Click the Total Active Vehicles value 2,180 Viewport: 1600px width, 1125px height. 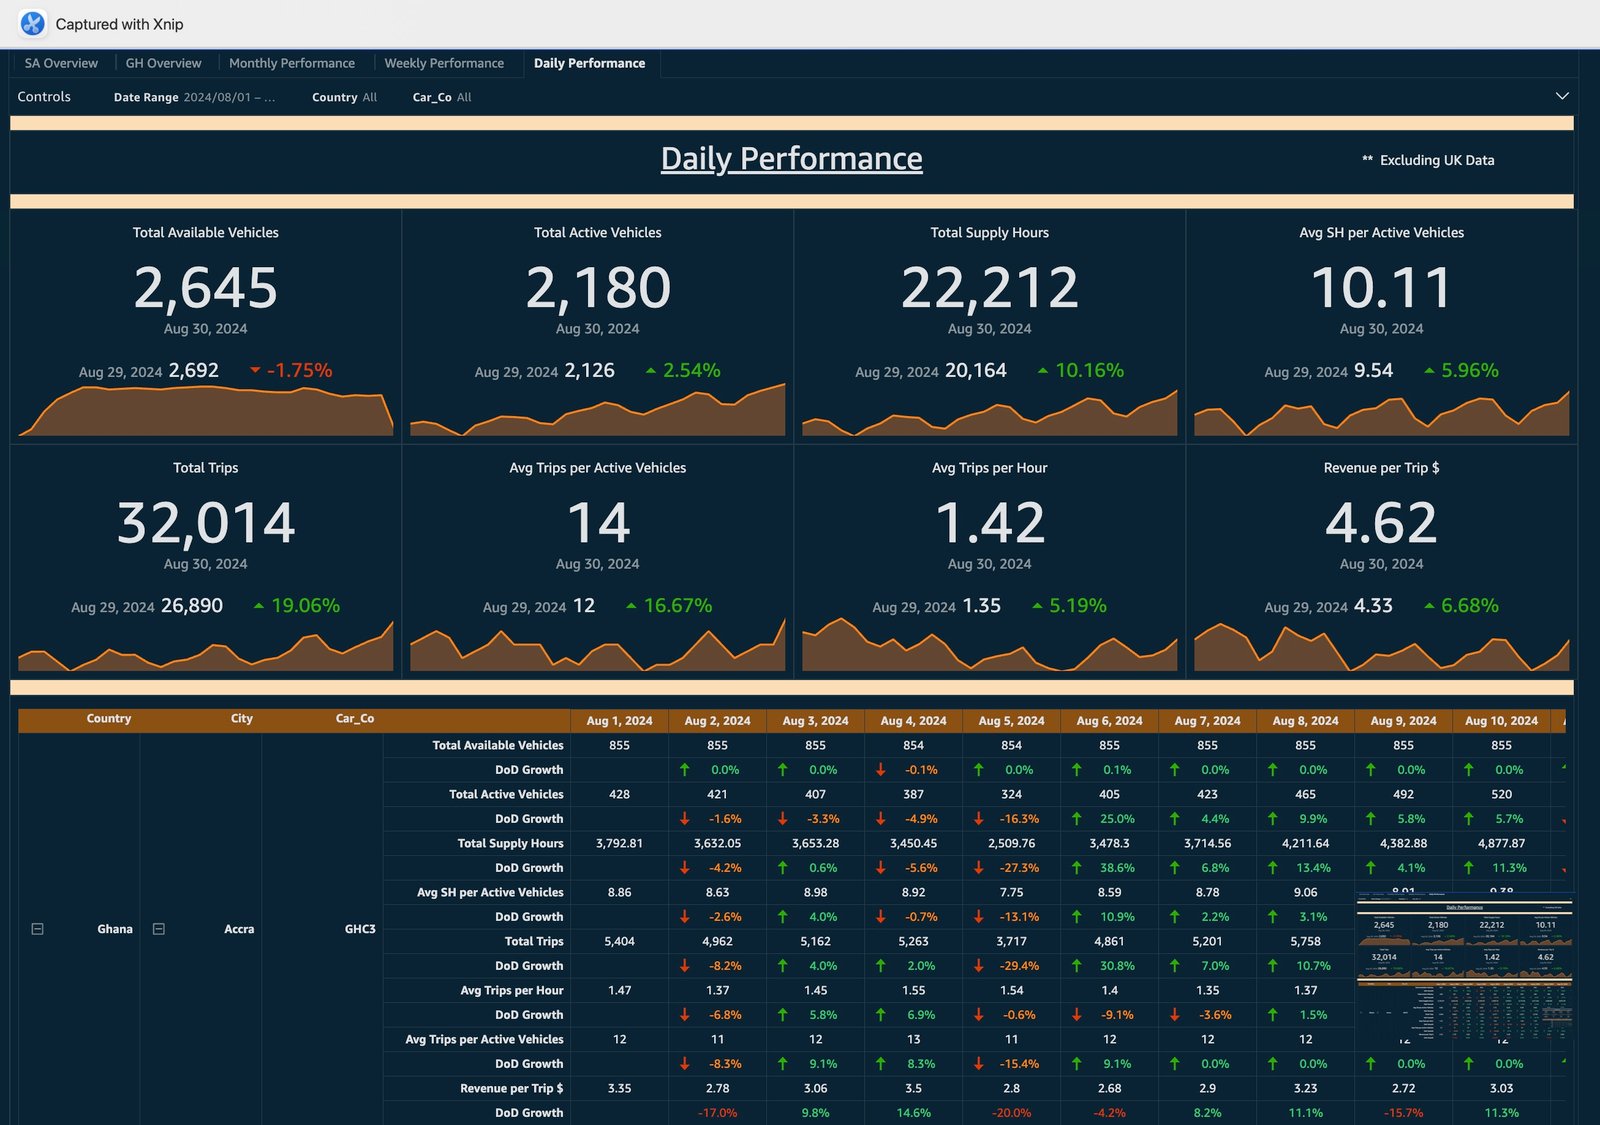(598, 288)
